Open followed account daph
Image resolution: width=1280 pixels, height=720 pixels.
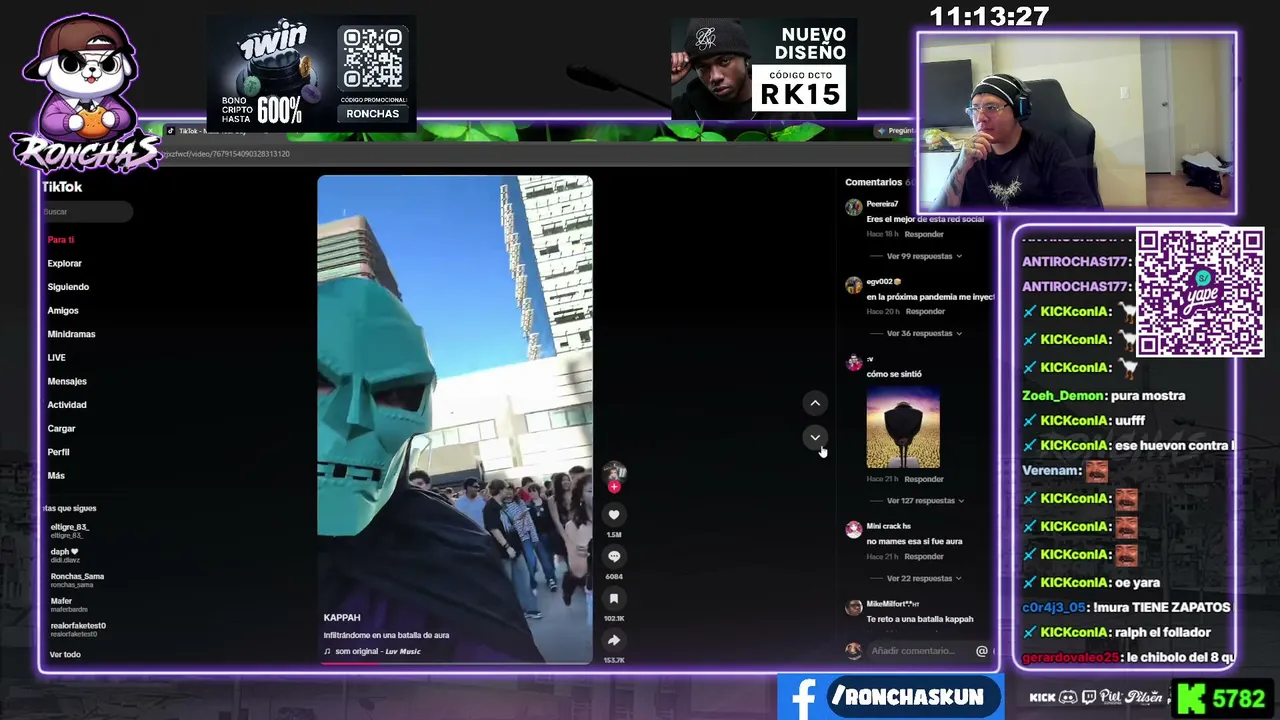point(65,554)
